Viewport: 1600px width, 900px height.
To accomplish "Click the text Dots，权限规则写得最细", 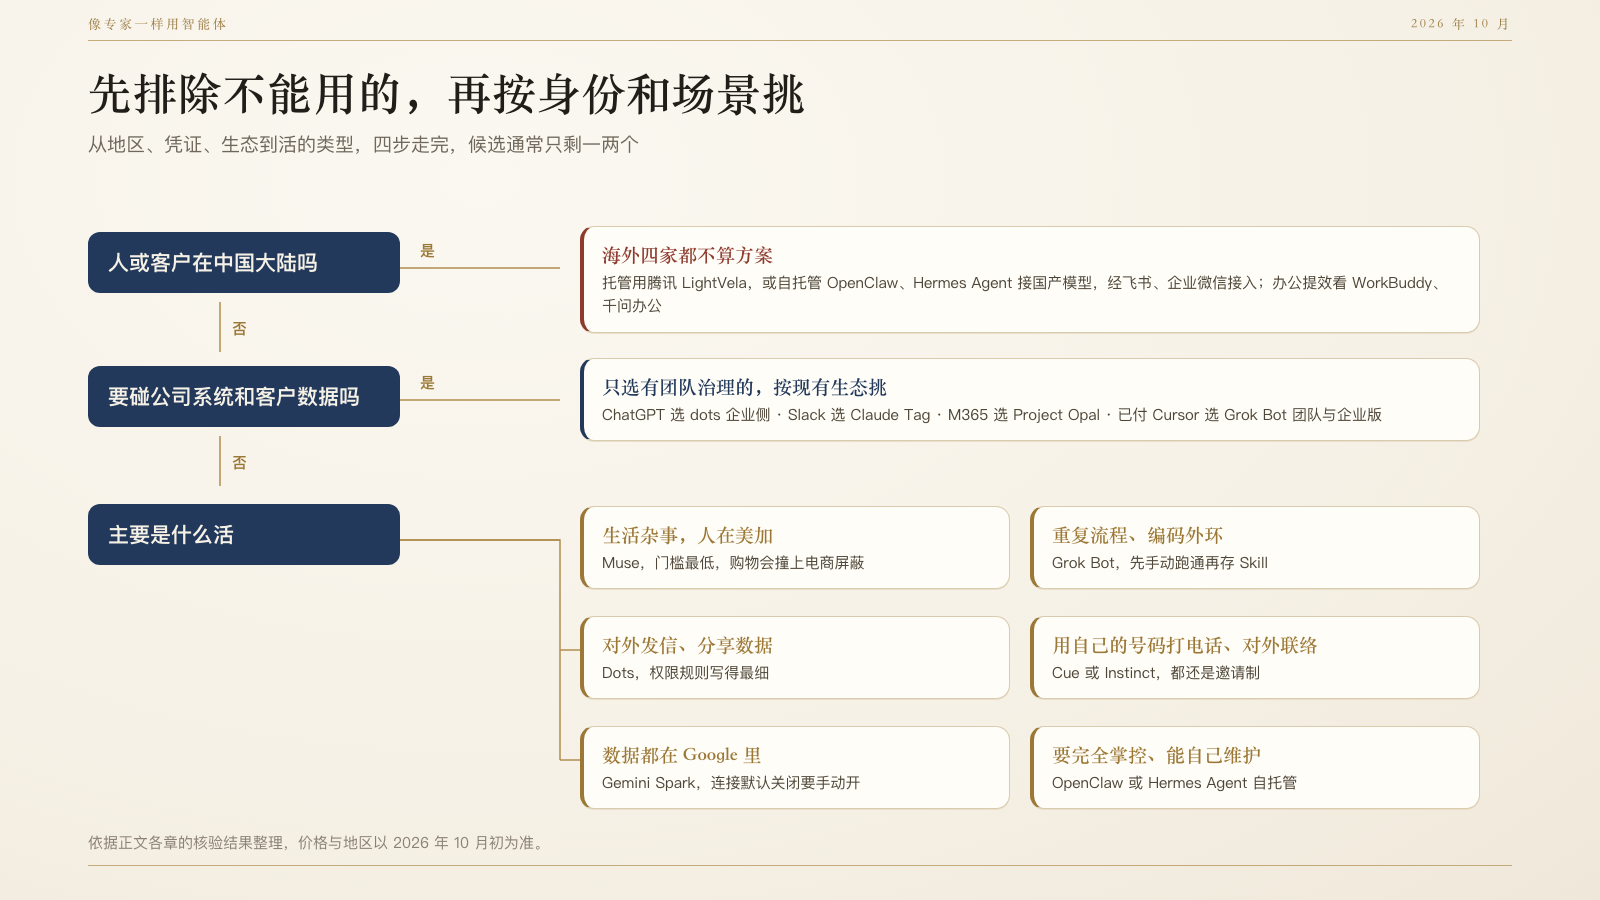I will (x=686, y=673).
